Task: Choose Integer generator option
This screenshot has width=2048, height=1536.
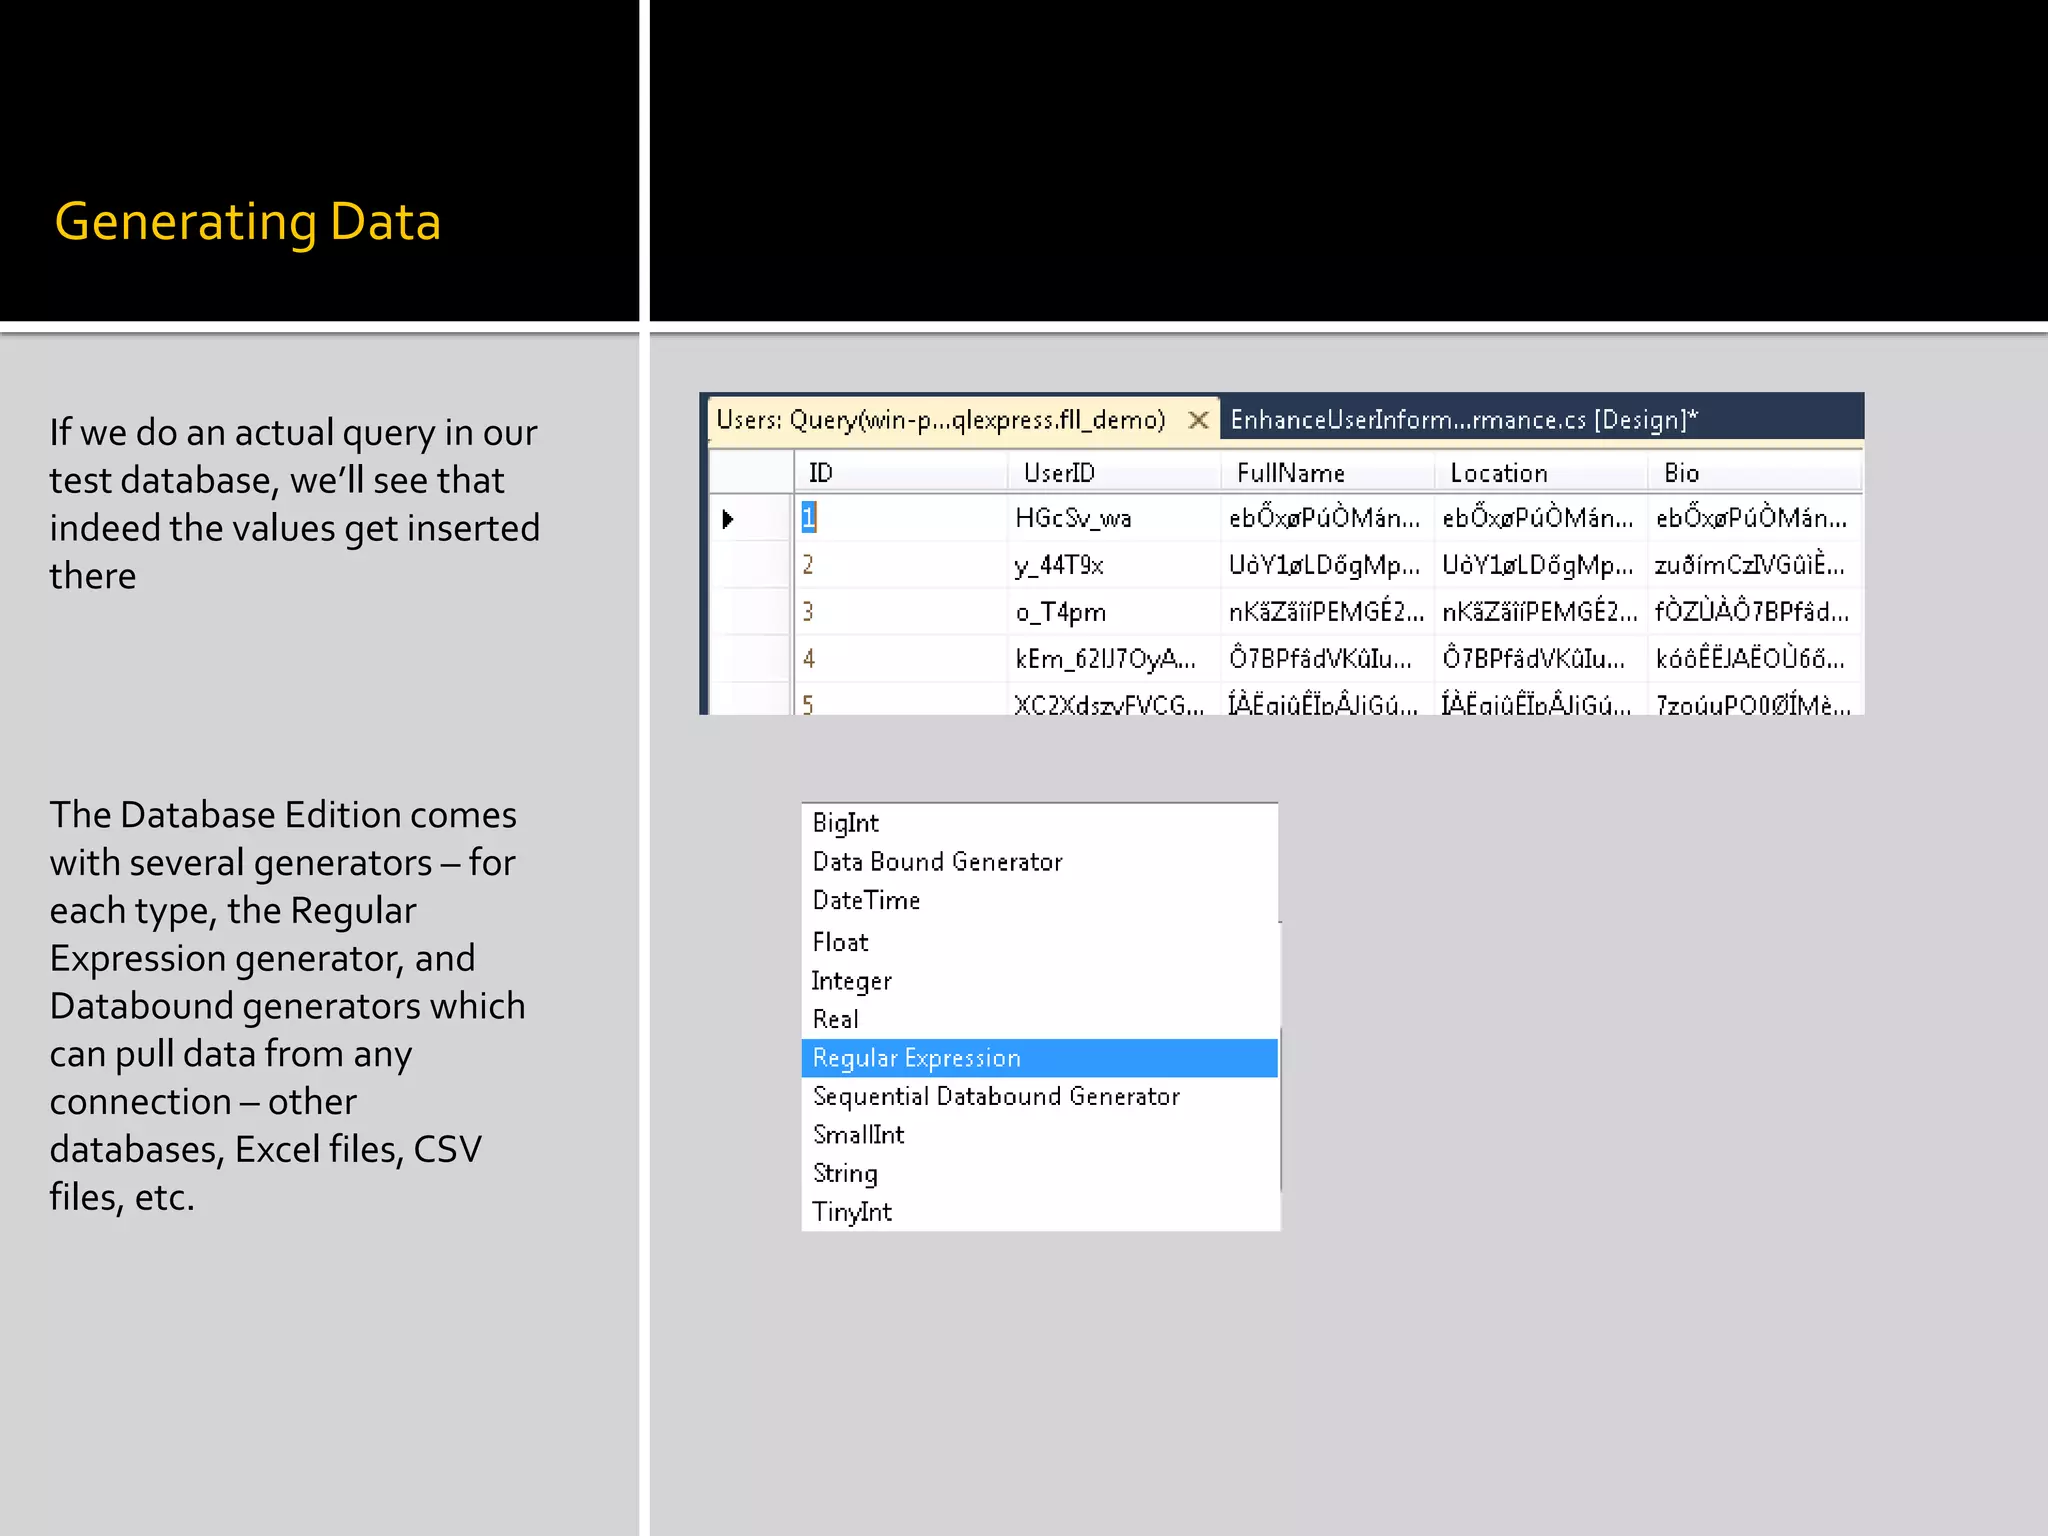Action: coord(1040,981)
